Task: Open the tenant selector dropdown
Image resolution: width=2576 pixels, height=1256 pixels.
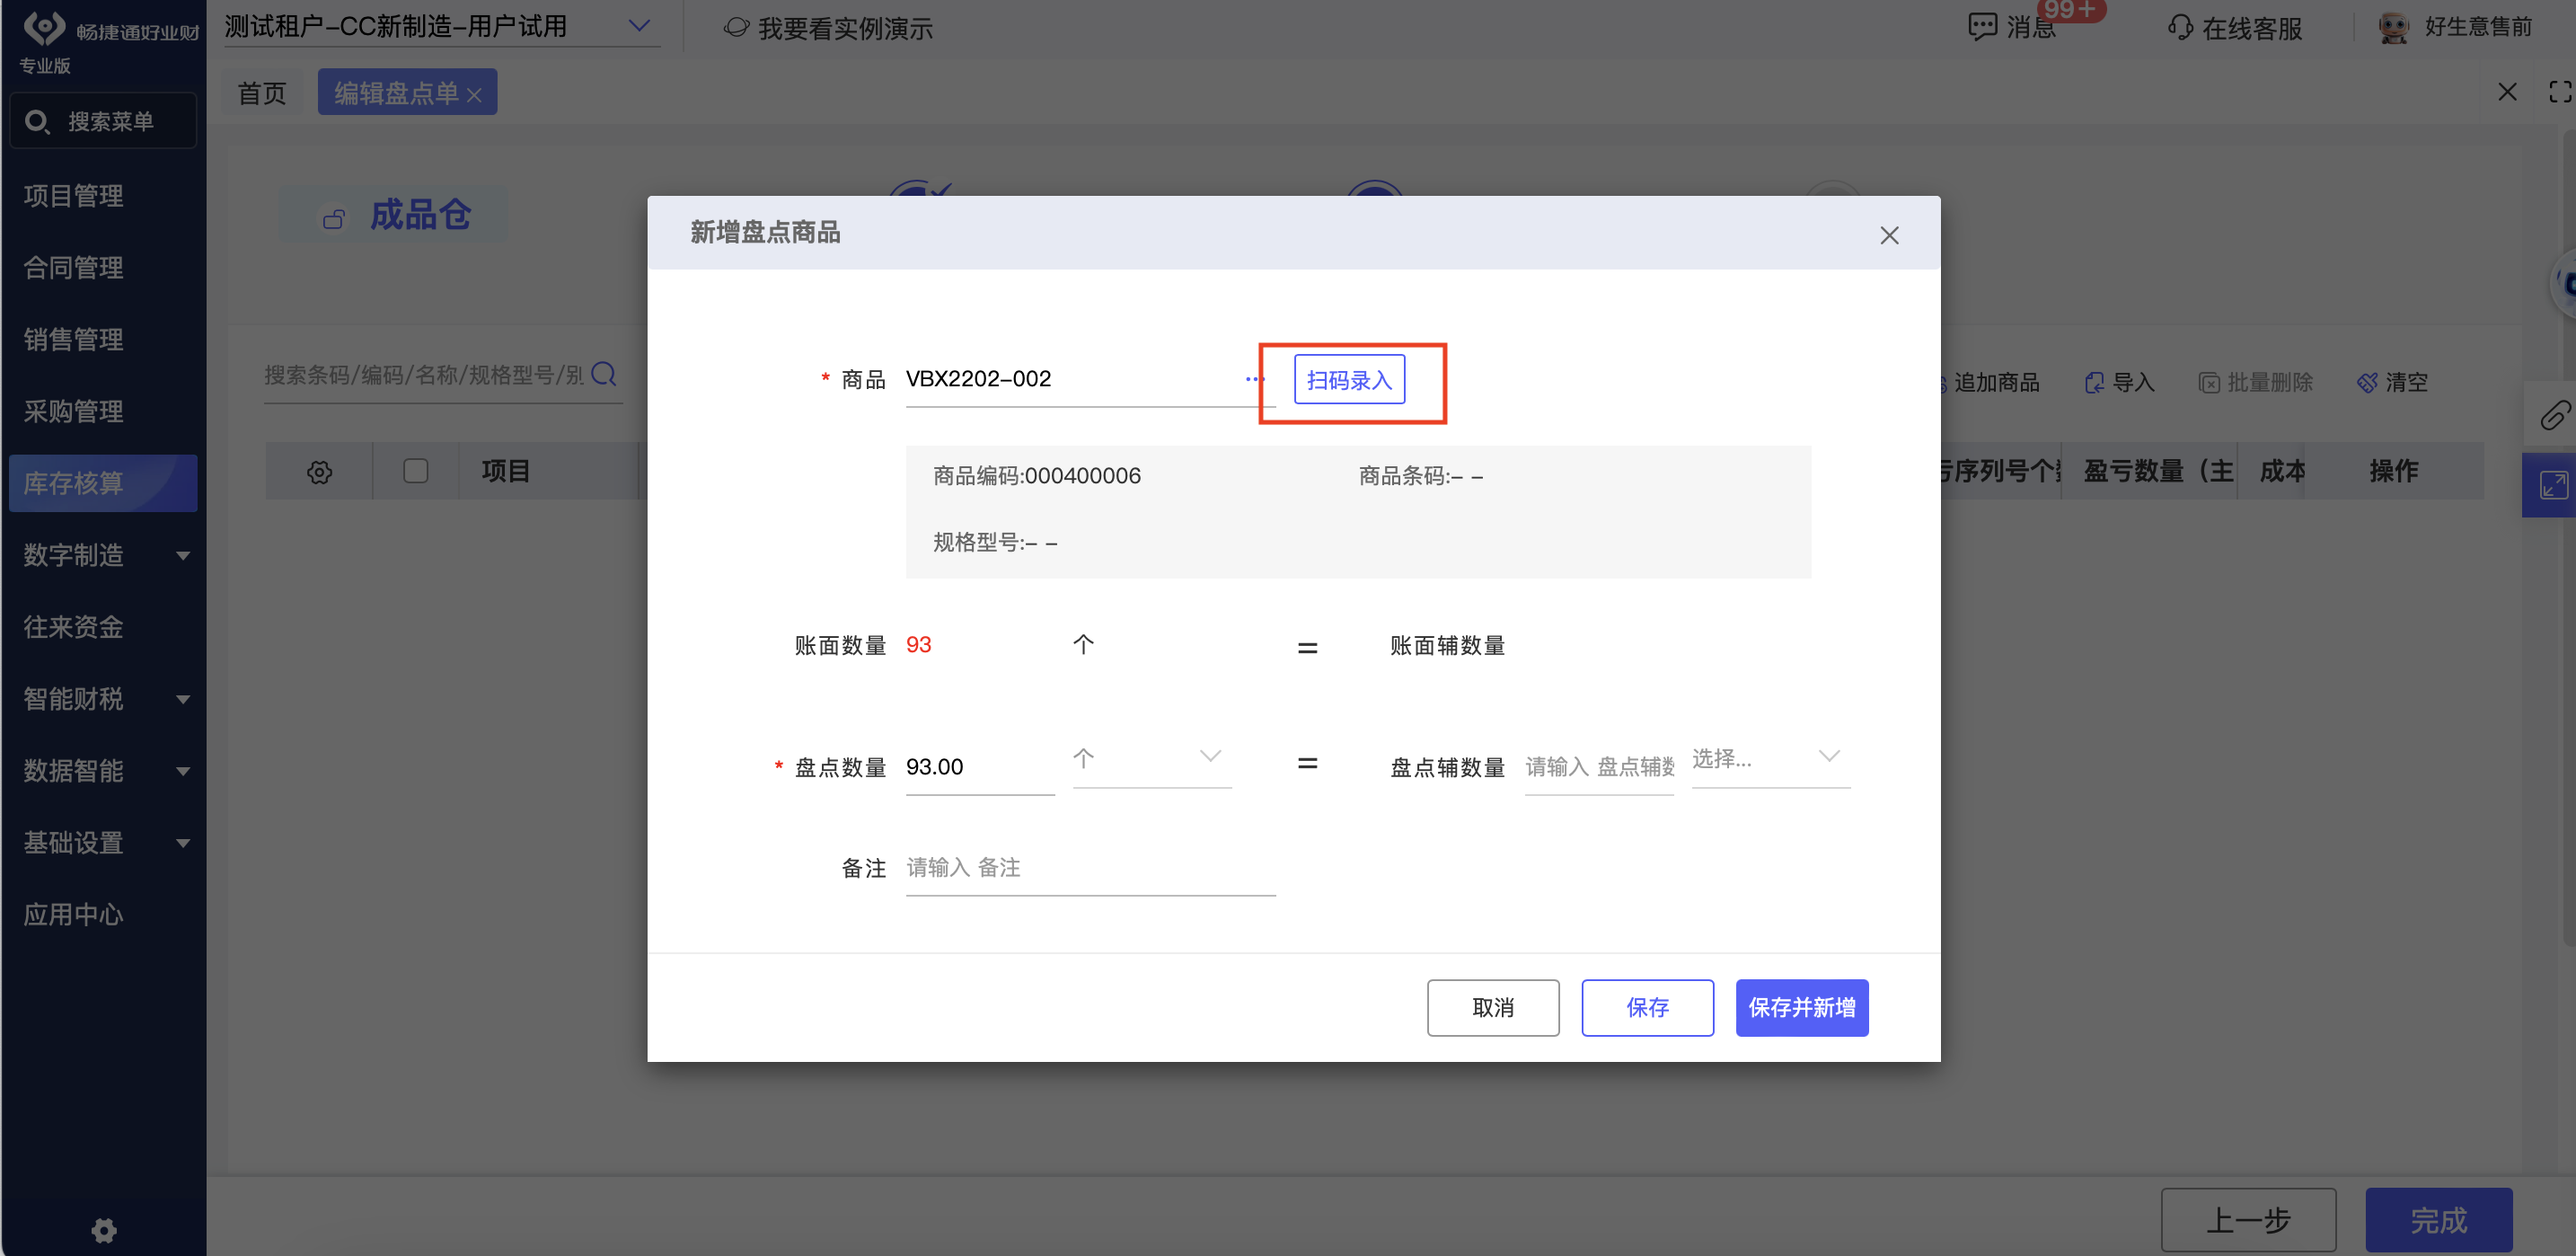Action: (x=638, y=26)
